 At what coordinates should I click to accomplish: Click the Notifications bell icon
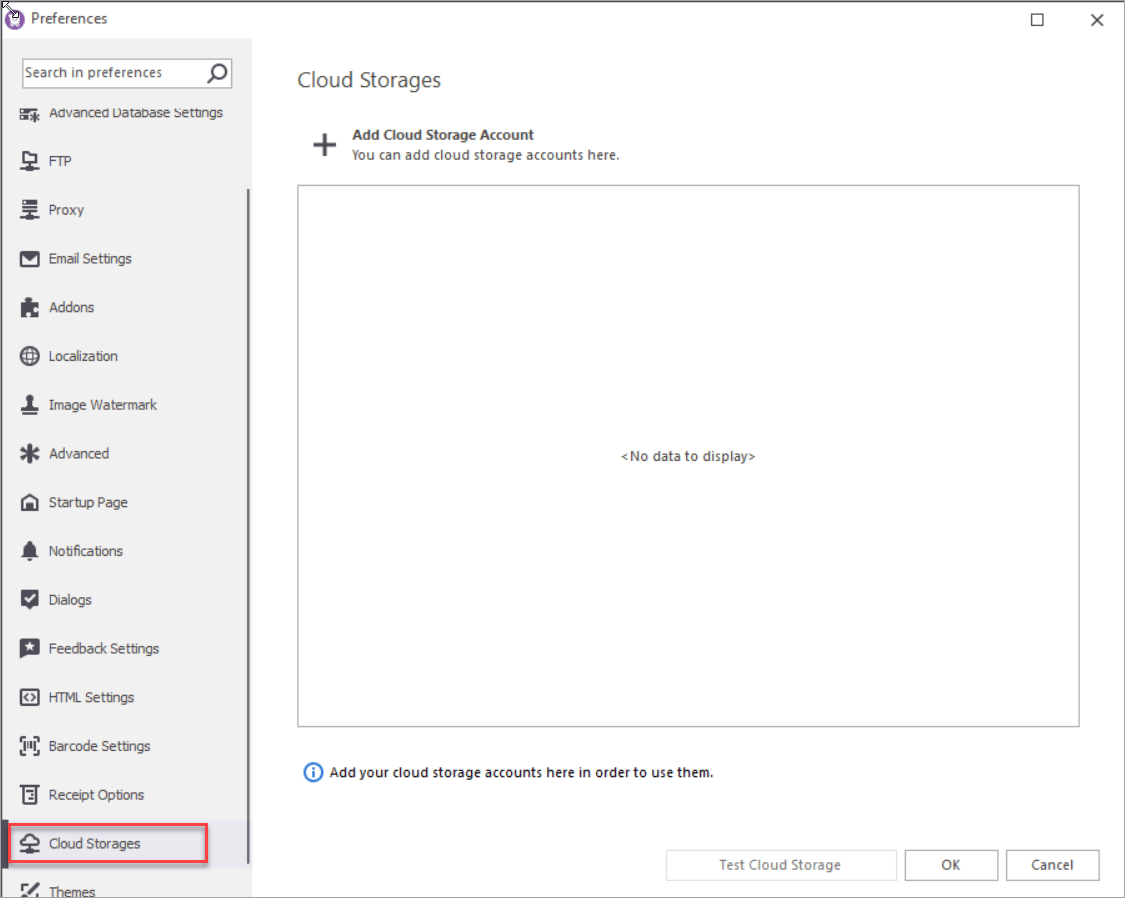point(29,552)
